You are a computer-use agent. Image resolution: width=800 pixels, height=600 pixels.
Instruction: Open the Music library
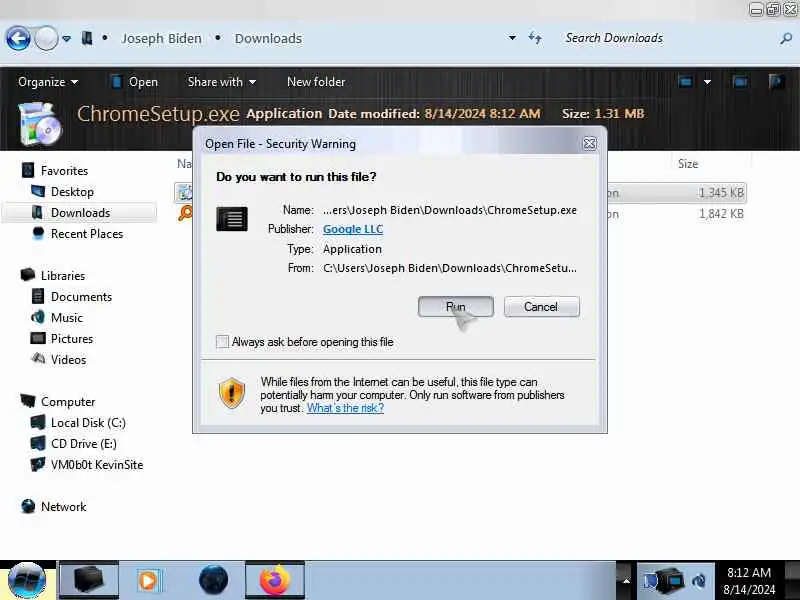[x=57, y=317]
